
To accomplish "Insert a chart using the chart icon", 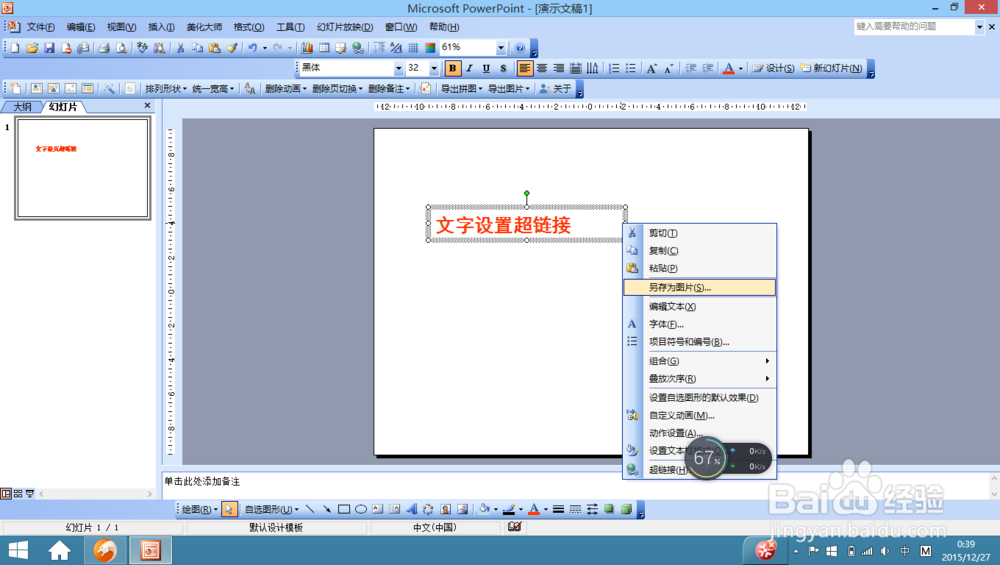I will (x=307, y=48).
